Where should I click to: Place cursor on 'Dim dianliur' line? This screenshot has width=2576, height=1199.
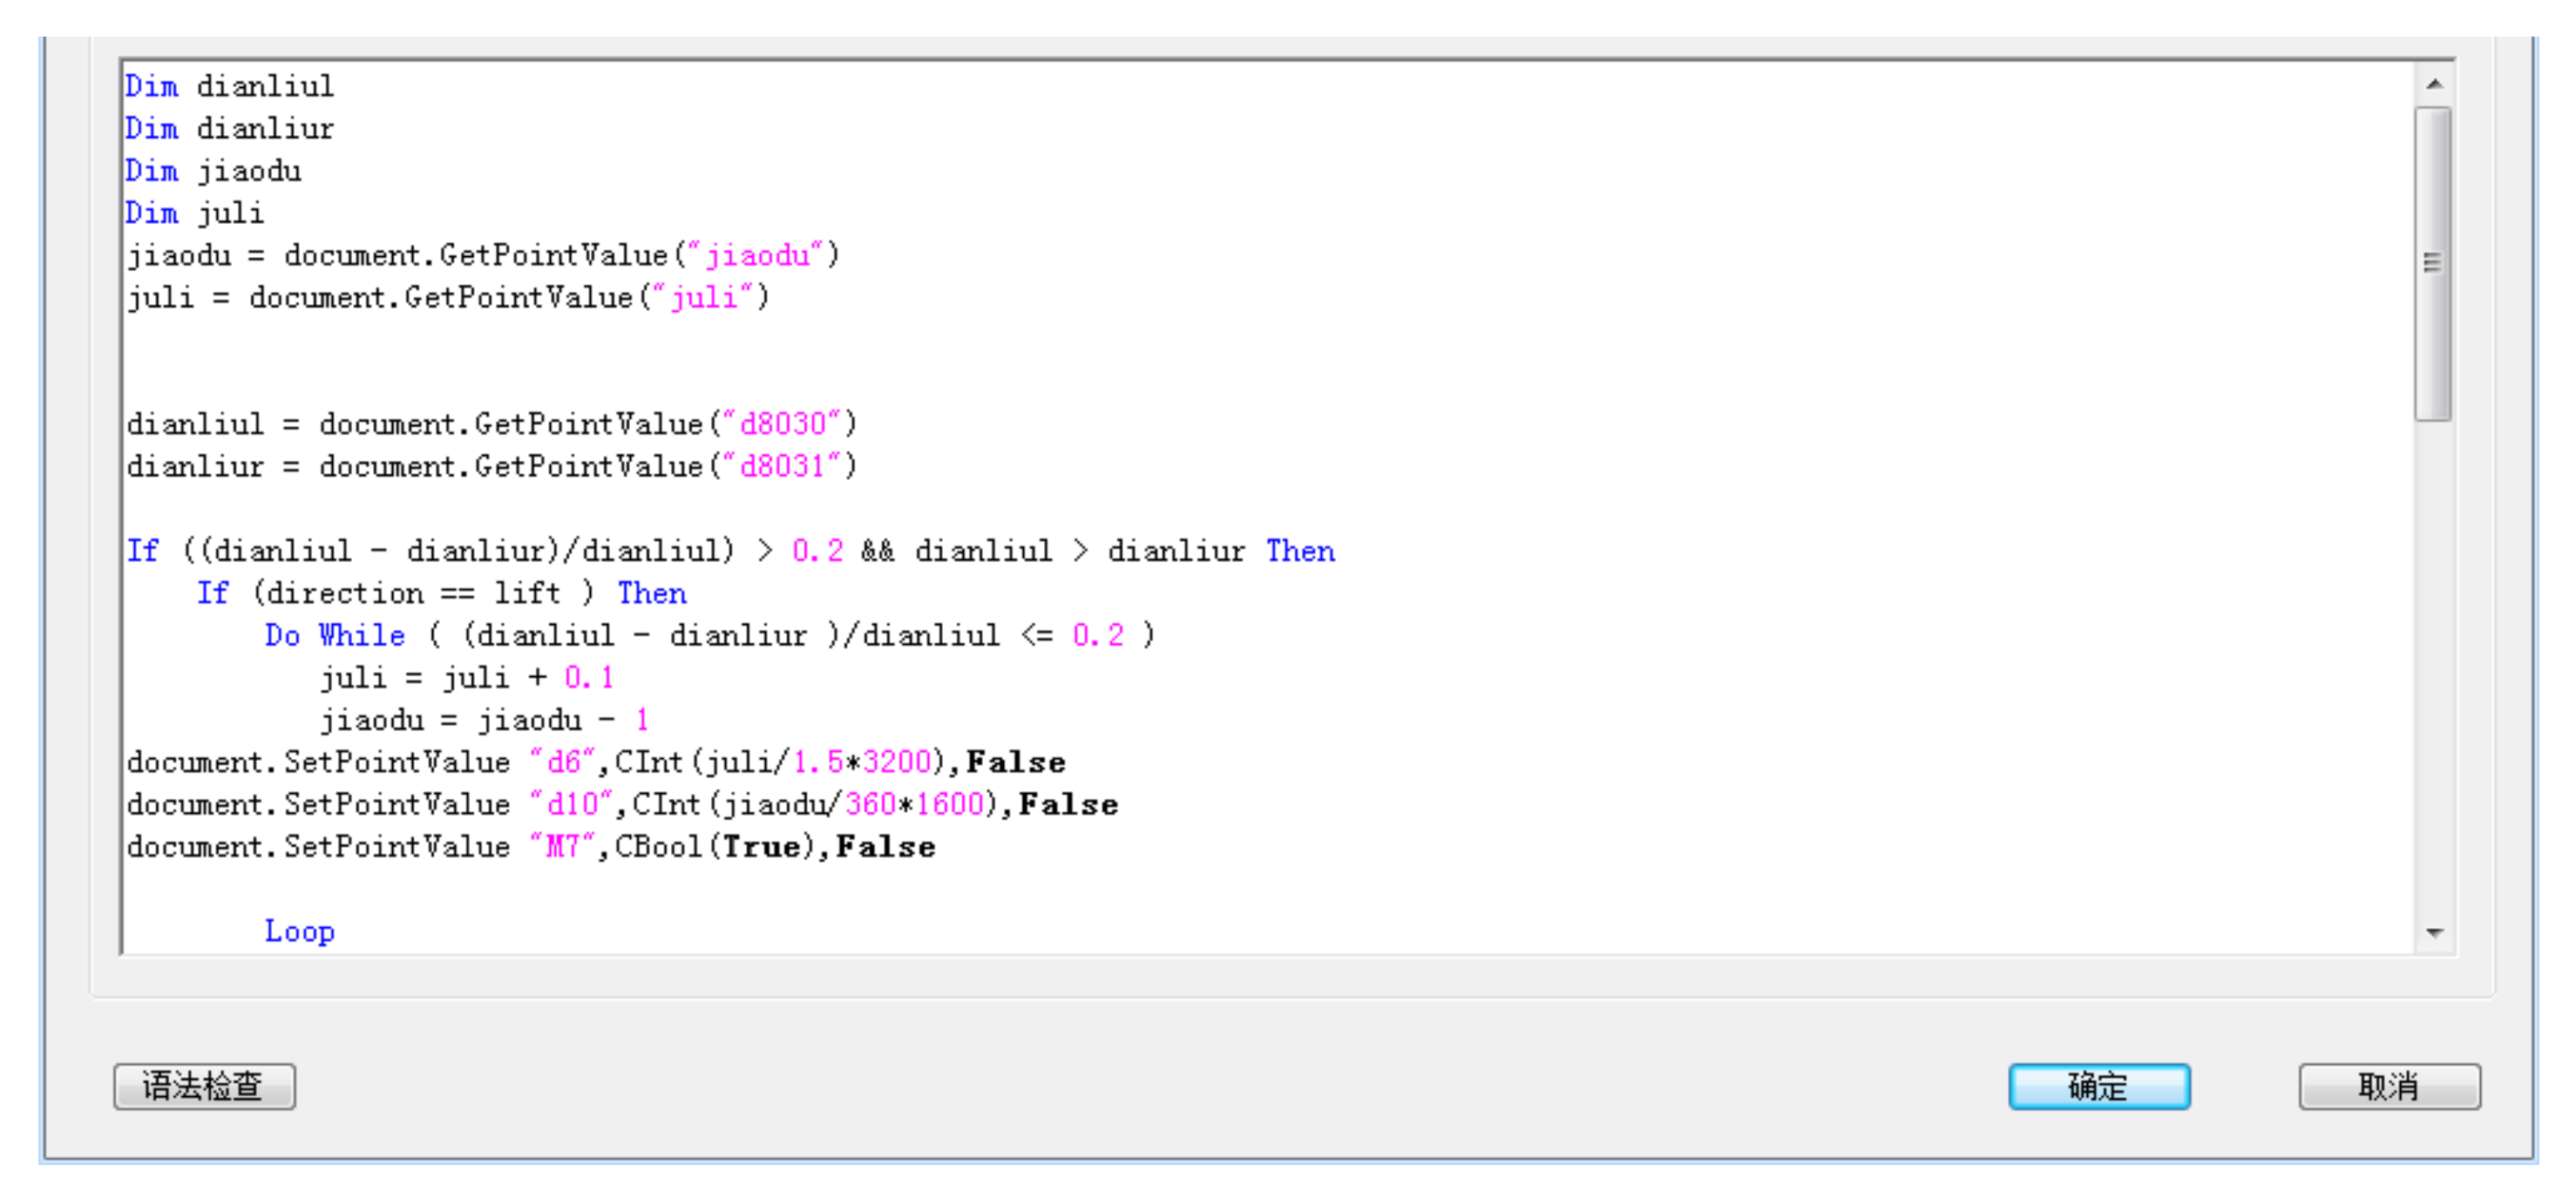[230, 129]
